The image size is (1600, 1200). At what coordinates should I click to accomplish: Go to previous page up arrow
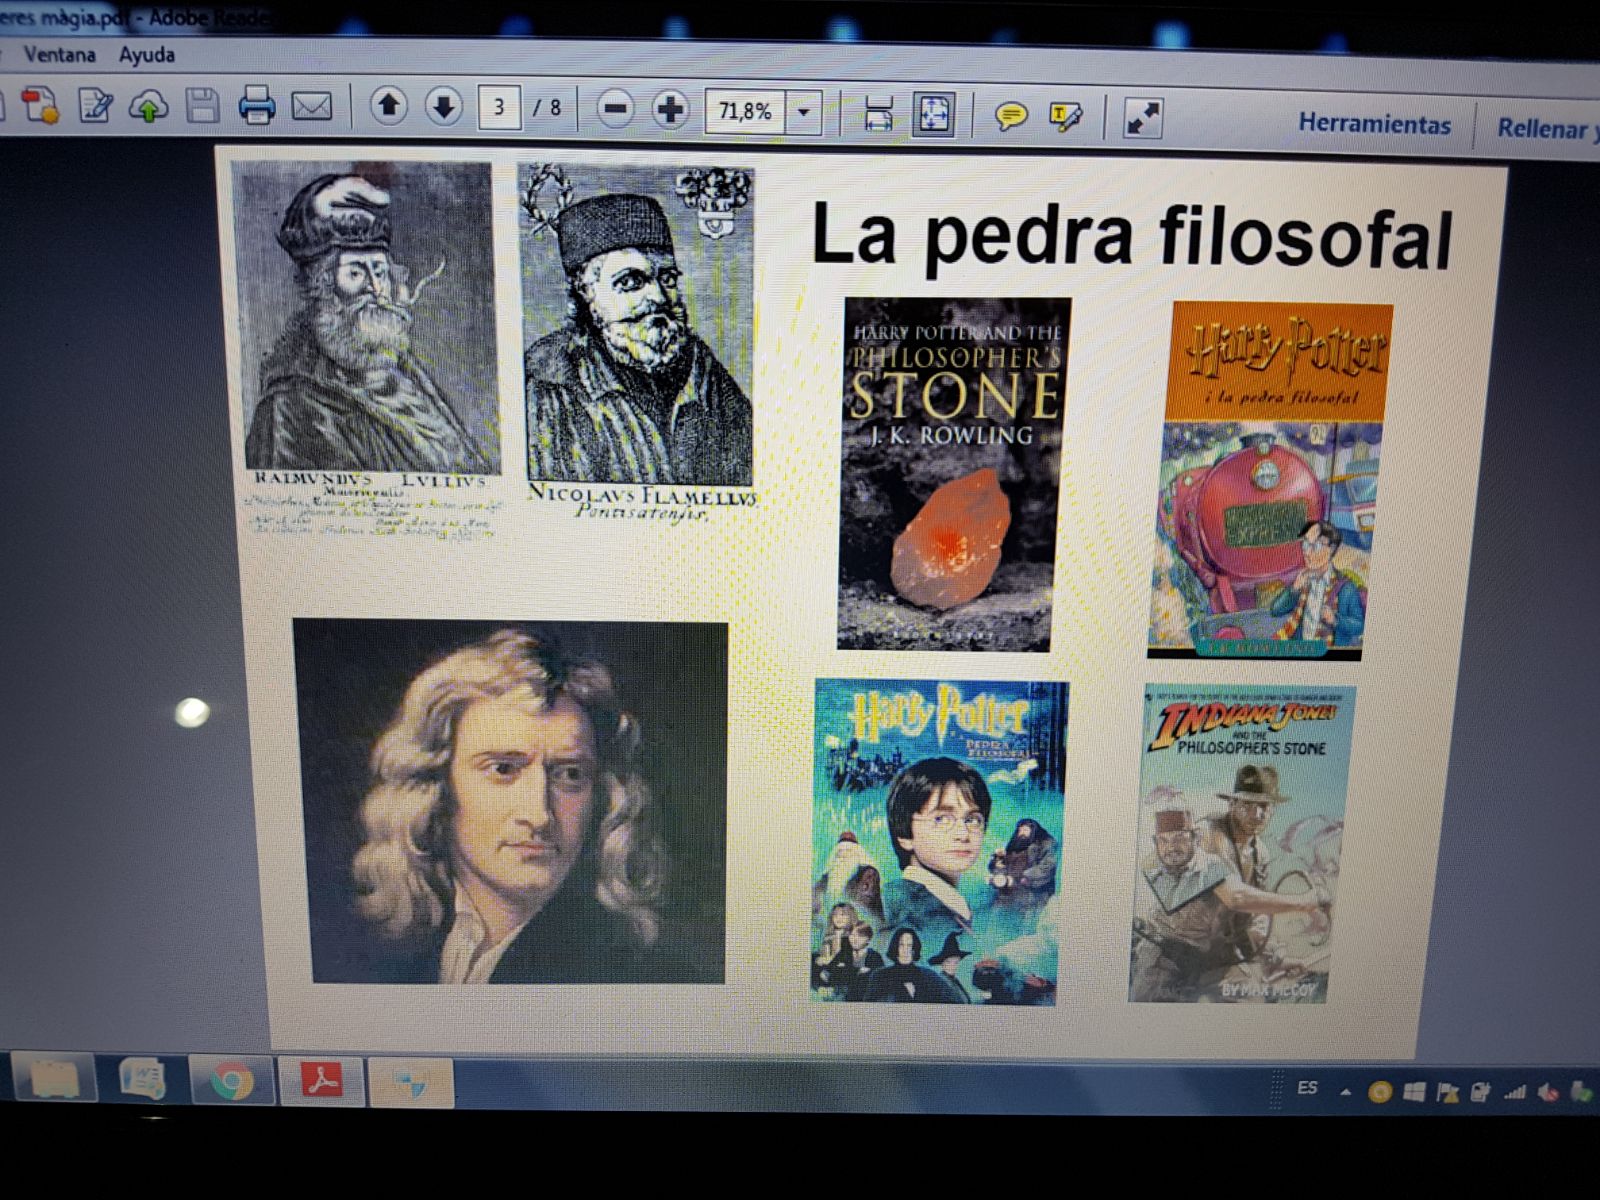pos(388,106)
